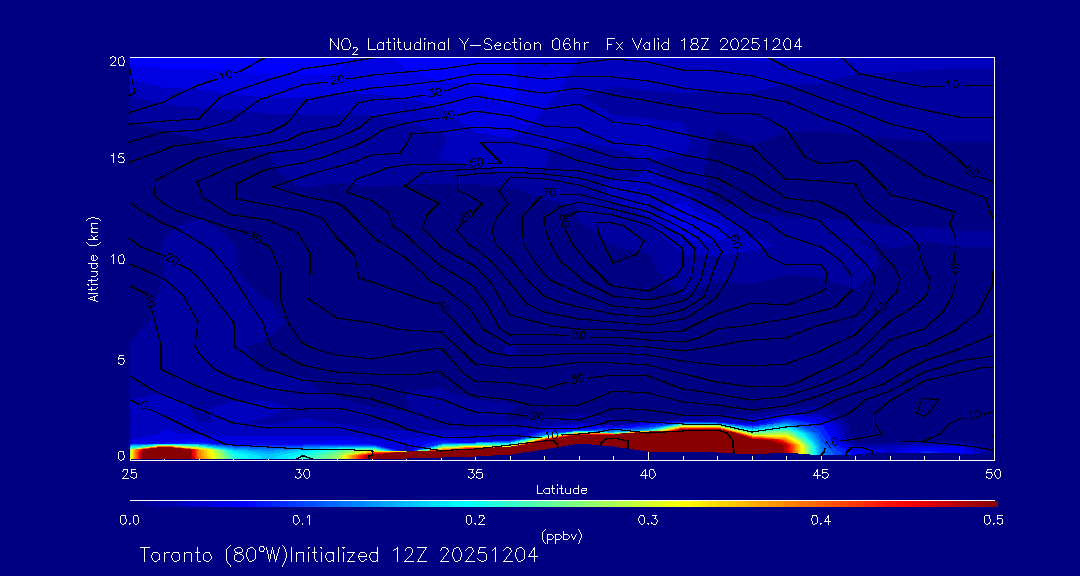
Task: Click the "80" contour label near the jet core
Action: pyautogui.click(x=567, y=222)
